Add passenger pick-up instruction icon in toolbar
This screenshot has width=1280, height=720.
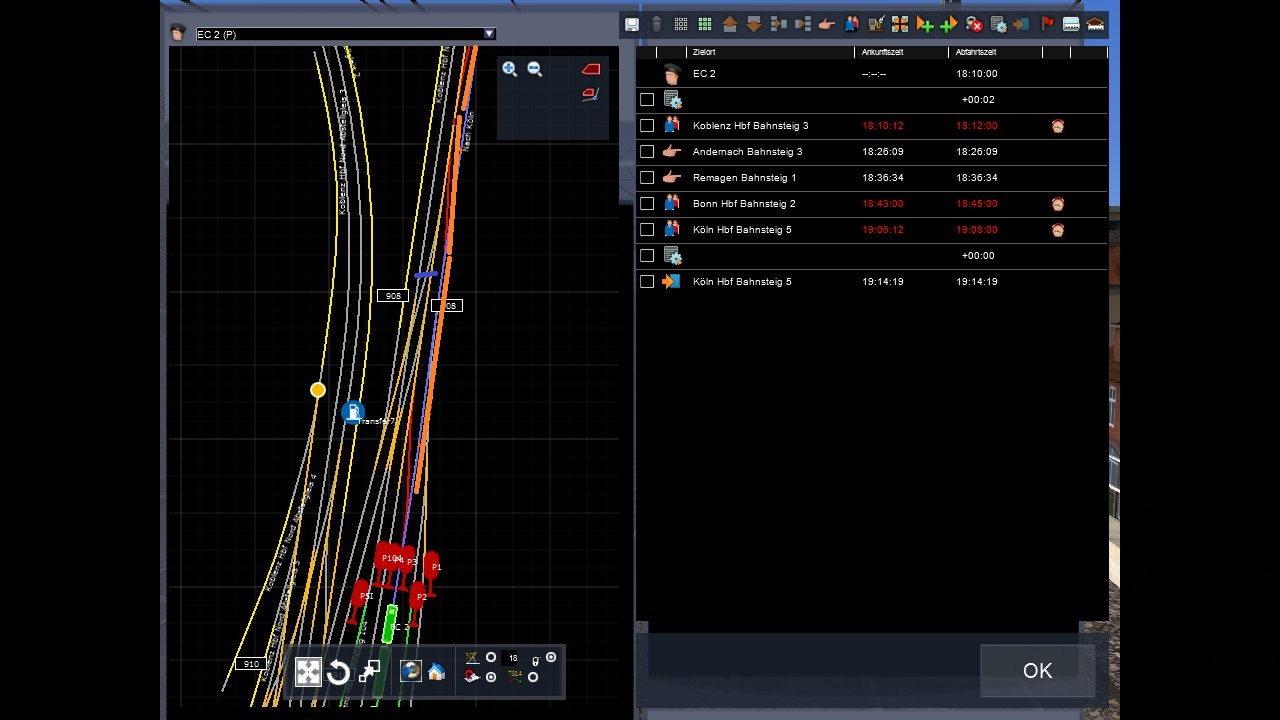[x=851, y=24]
